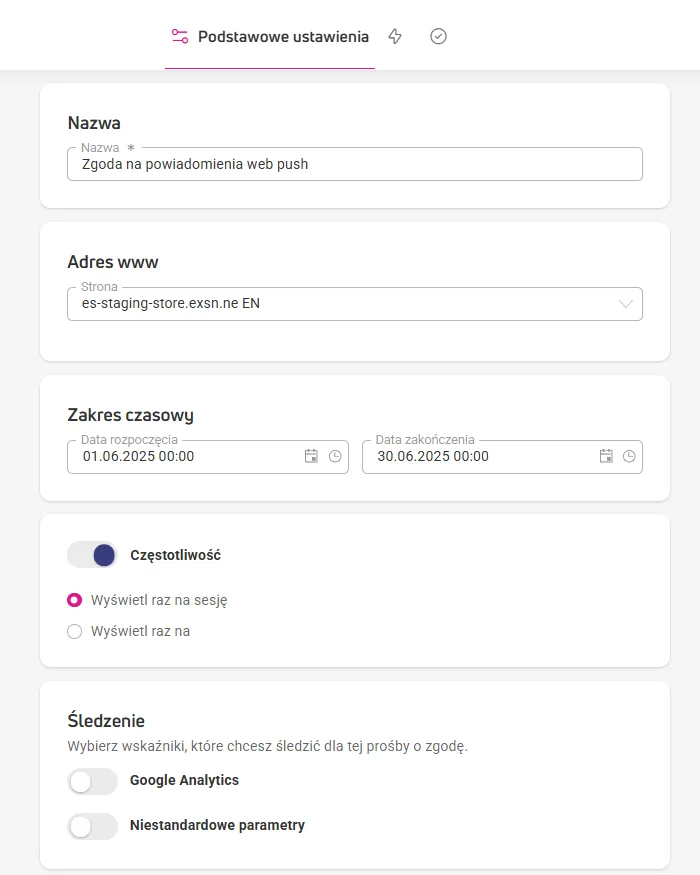Select Wyświetl raz na sesję radio button
This screenshot has width=700, height=875.
pos(74,600)
